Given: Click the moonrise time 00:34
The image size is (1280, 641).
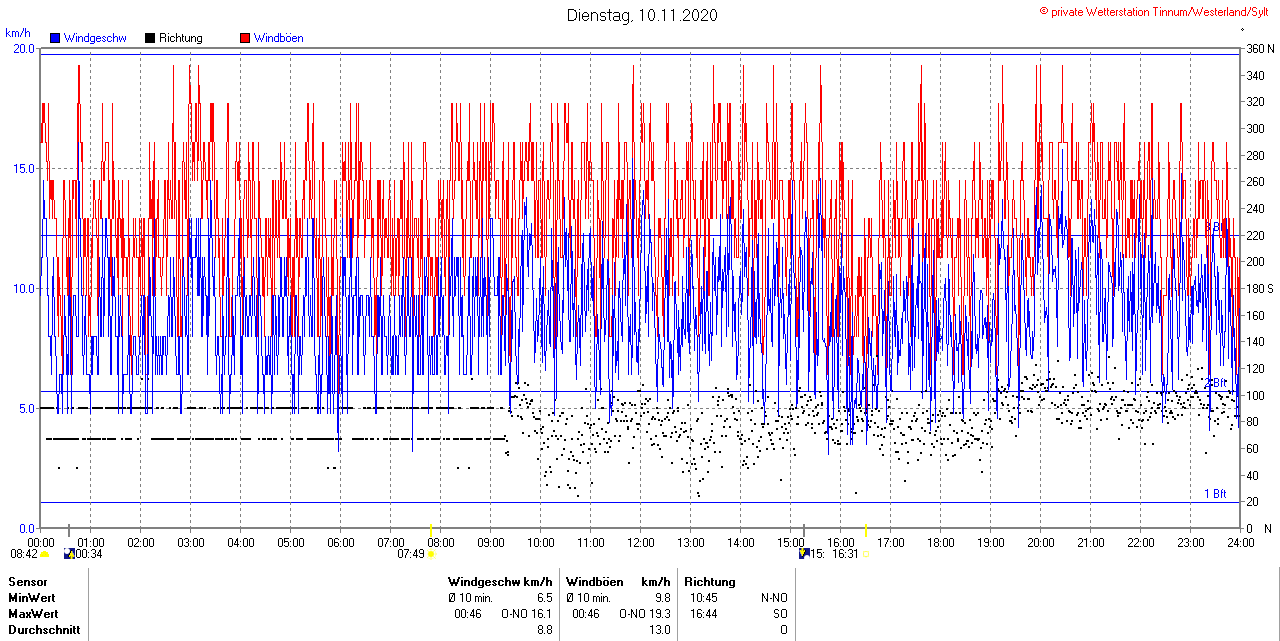Looking at the screenshot, I should click(89, 554).
